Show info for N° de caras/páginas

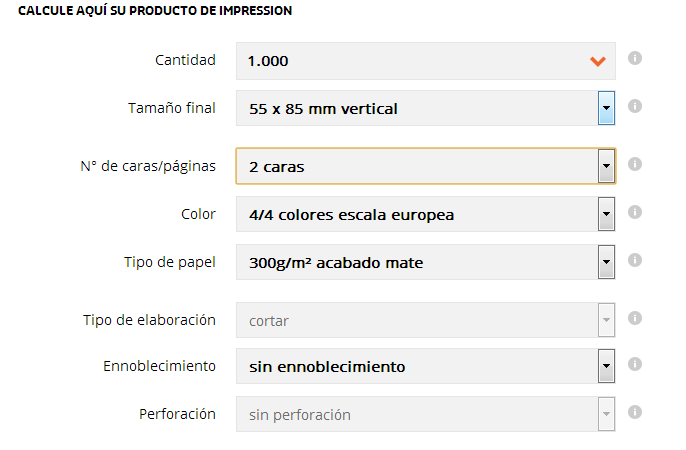point(635,164)
